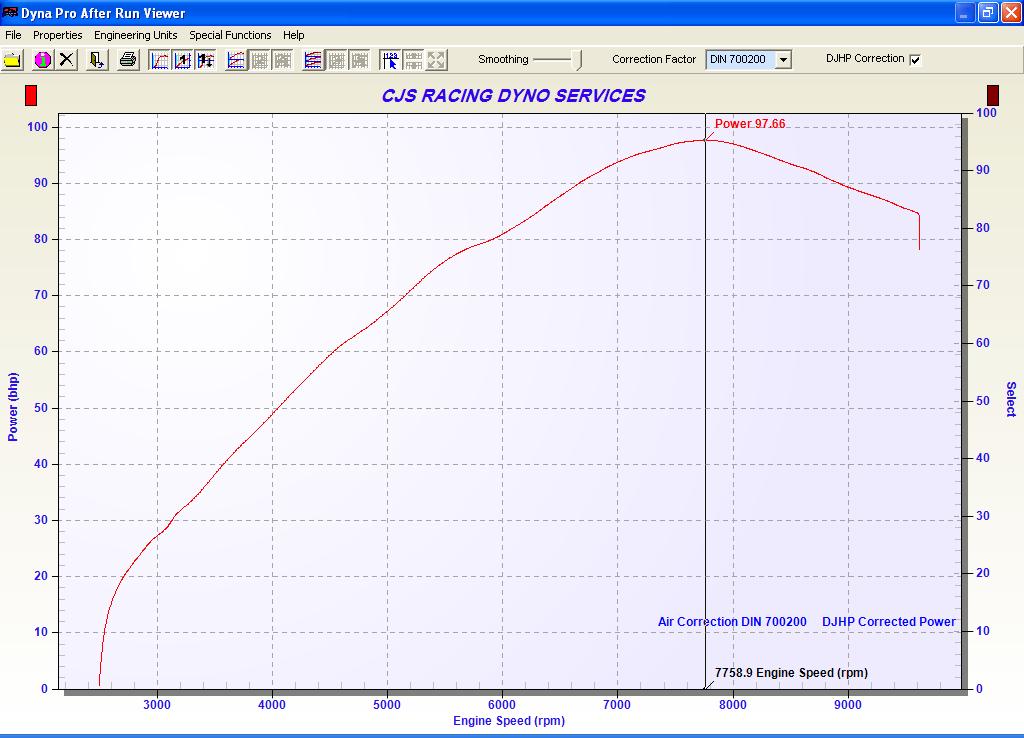
Task: Click the first grayed grid icon after striped graph
Action: tap(337, 60)
